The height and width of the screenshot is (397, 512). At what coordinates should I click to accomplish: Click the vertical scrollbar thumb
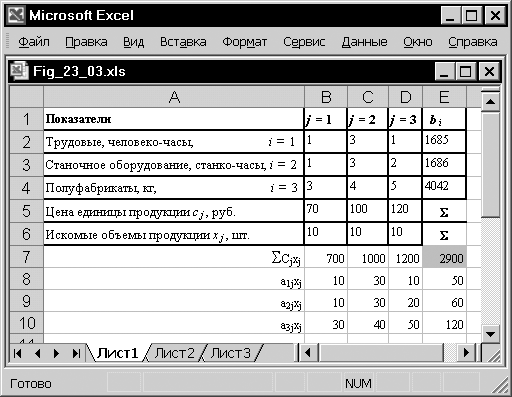click(x=490, y=165)
